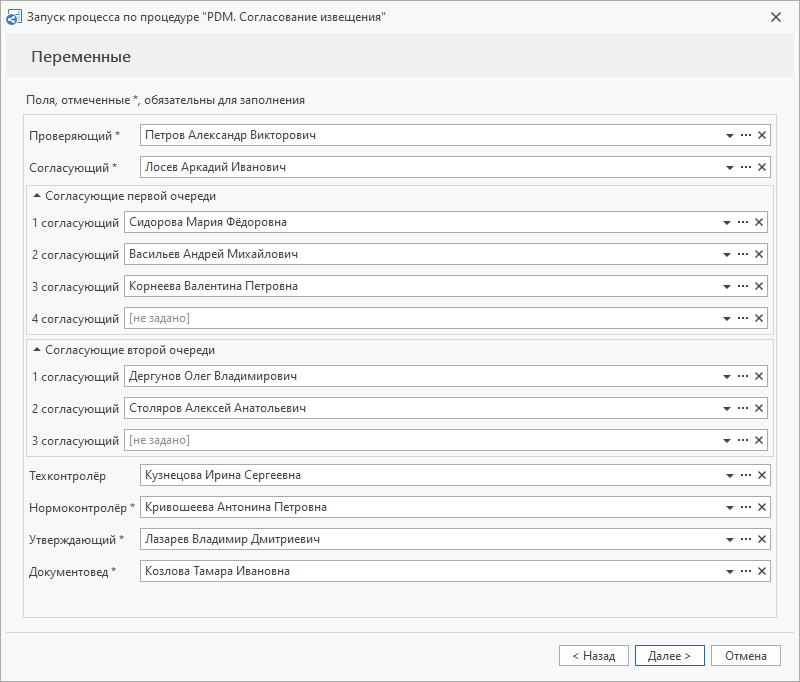Open ellipsis selector for Васильев Андрей Михайлович
The width and height of the screenshot is (800, 682).
pyautogui.click(x=743, y=254)
